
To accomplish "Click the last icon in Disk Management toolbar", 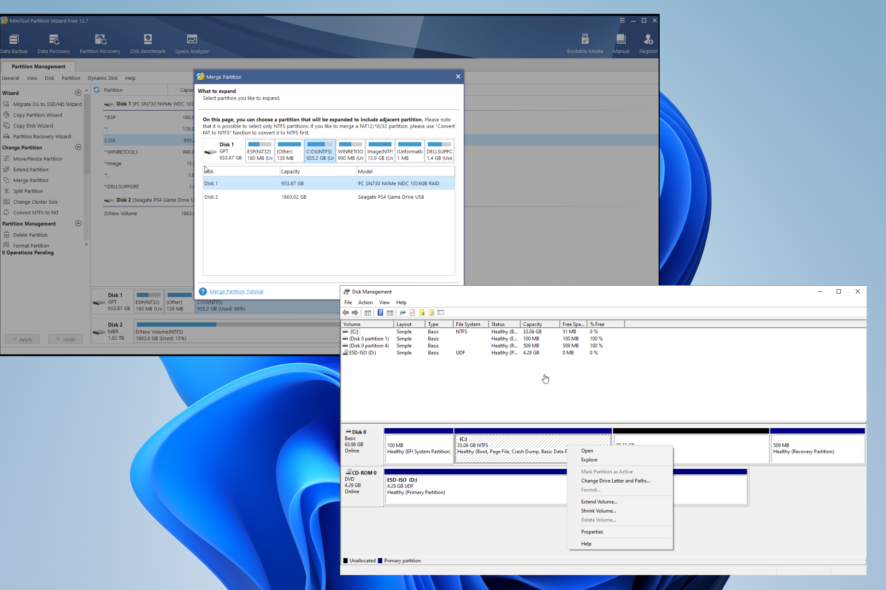I will point(441,313).
